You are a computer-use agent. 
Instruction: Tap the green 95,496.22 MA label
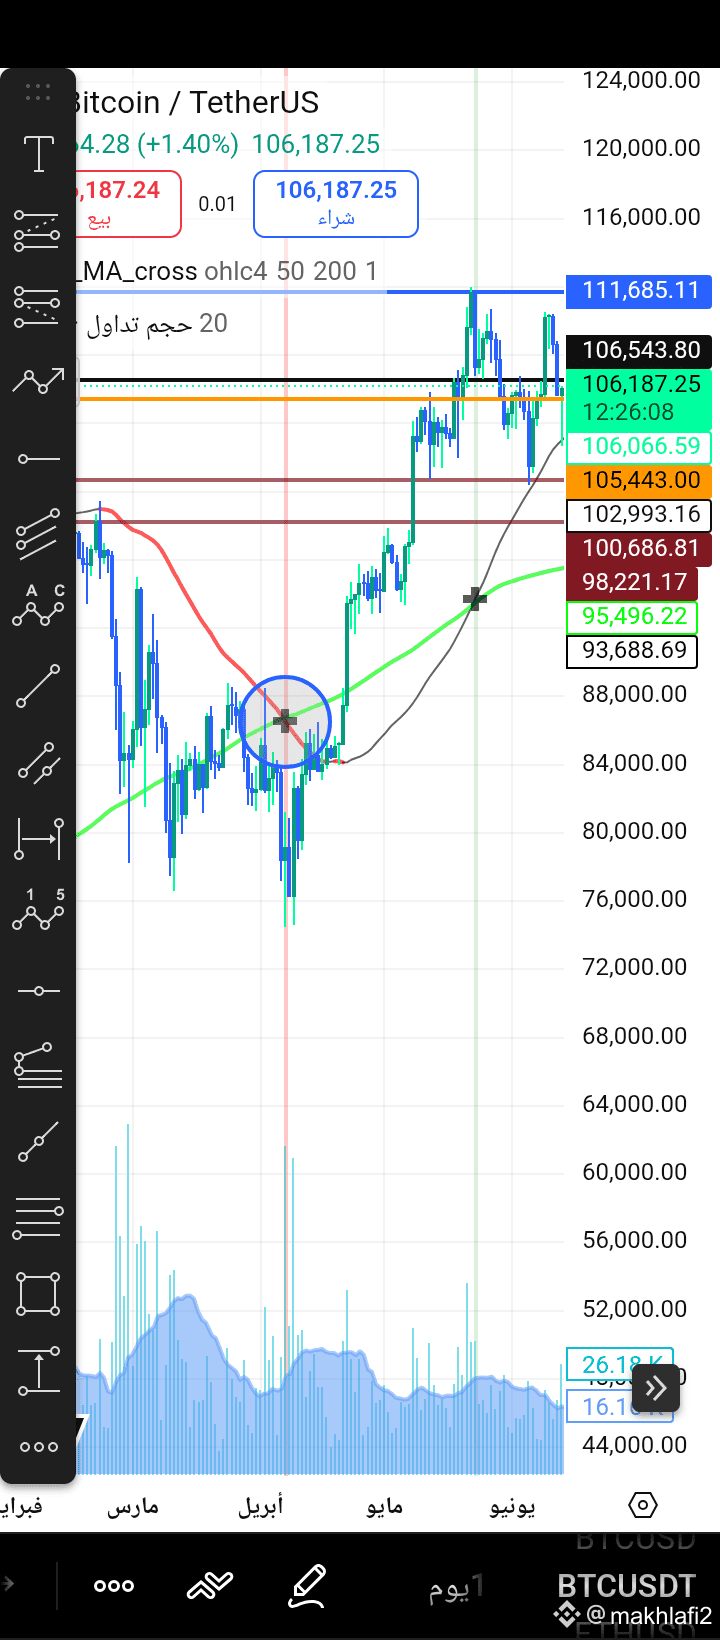point(634,616)
